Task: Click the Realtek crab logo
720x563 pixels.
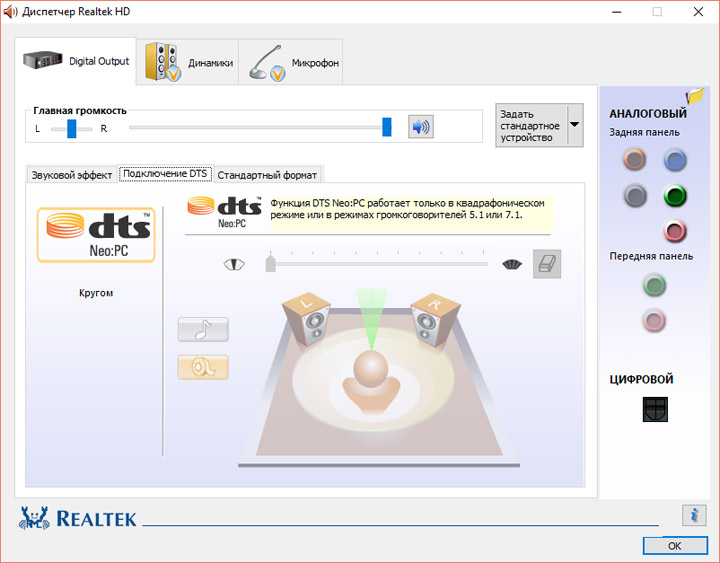Action: [34, 518]
